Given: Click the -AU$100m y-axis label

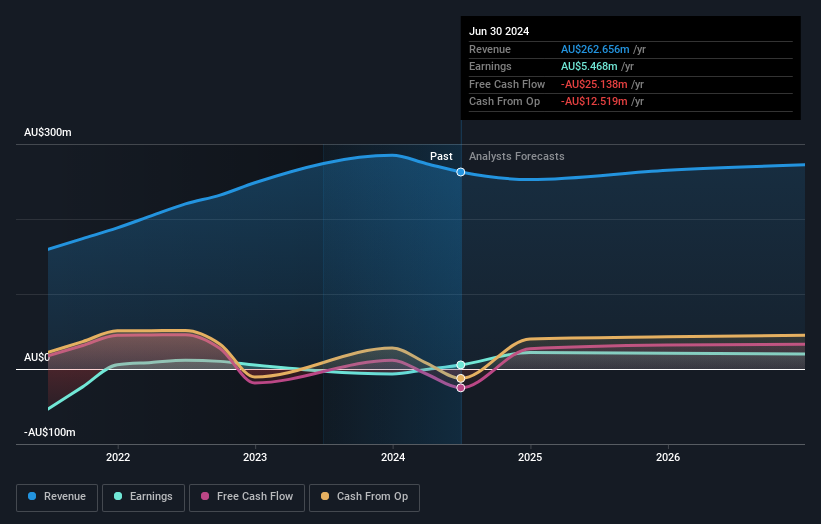Looking at the screenshot, I should point(50,432).
